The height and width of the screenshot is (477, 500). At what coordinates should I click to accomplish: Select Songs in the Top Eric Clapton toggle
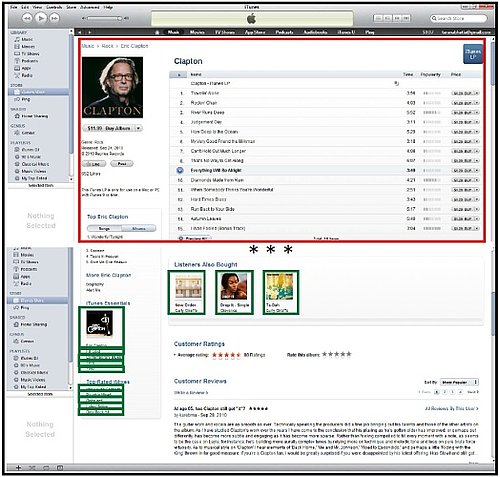(x=104, y=229)
